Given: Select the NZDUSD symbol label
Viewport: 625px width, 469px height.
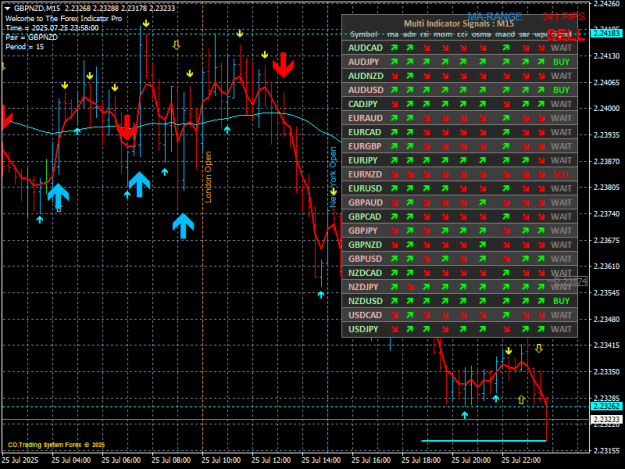Looking at the screenshot, I should point(365,301).
